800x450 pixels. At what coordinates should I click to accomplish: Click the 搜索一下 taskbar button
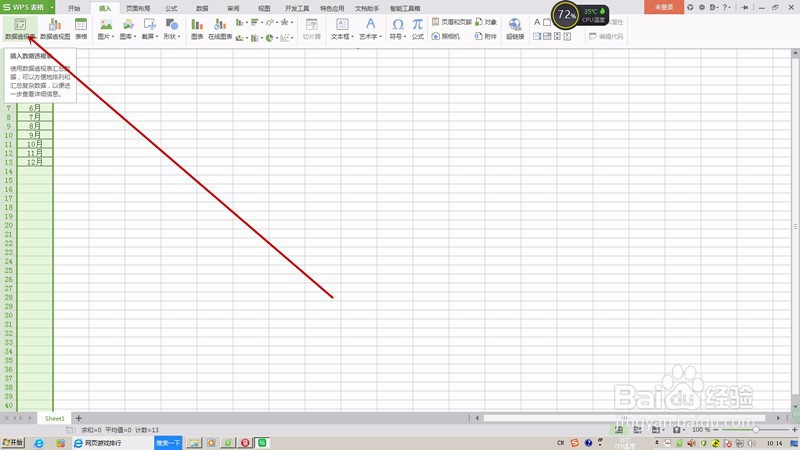168,443
